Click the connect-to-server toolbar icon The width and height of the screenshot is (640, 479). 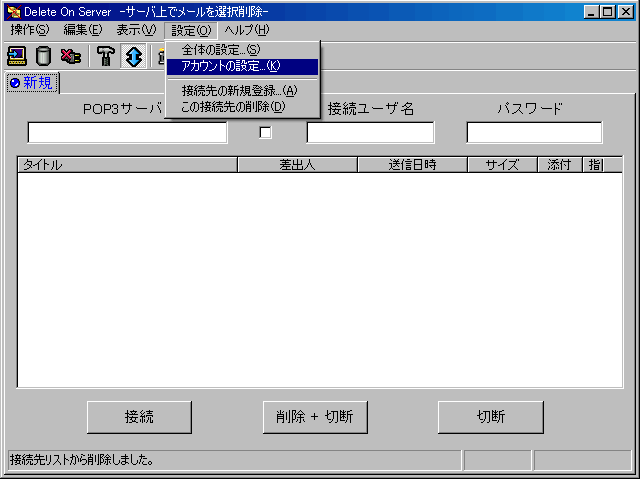(x=17, y=56)
